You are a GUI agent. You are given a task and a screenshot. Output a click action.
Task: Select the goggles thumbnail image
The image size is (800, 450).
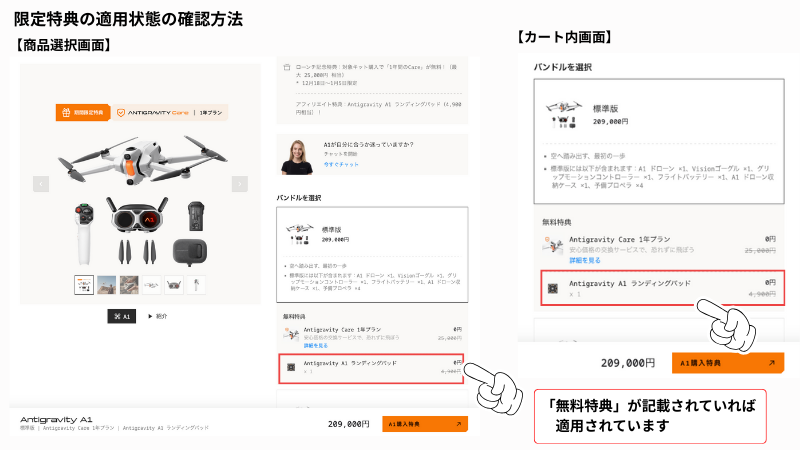pyautogui.click(x=174, y=285)
